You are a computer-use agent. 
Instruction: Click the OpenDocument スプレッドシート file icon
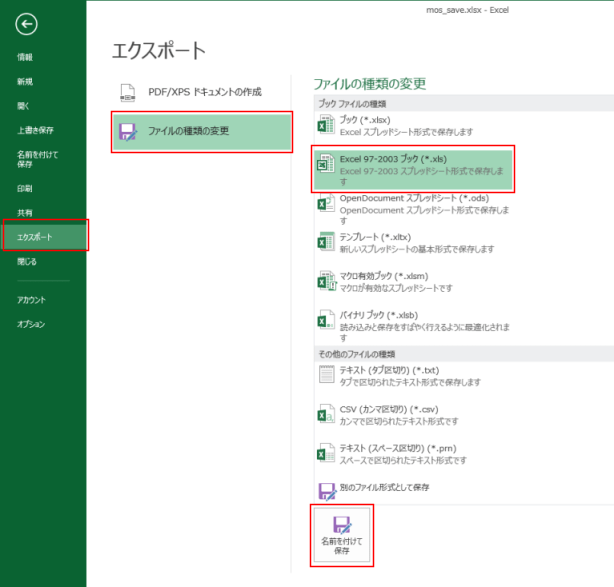326,203
